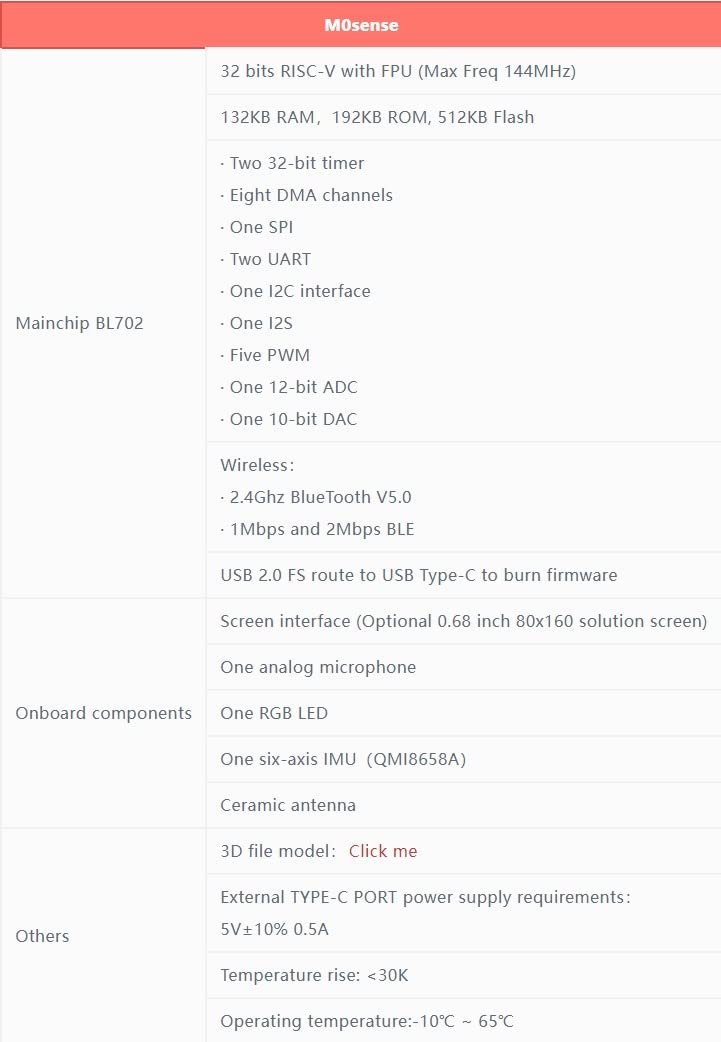Click the USB 2.0 FS route cell
Viewport: 721px width, 1042px height.
[x=419, y=575]
